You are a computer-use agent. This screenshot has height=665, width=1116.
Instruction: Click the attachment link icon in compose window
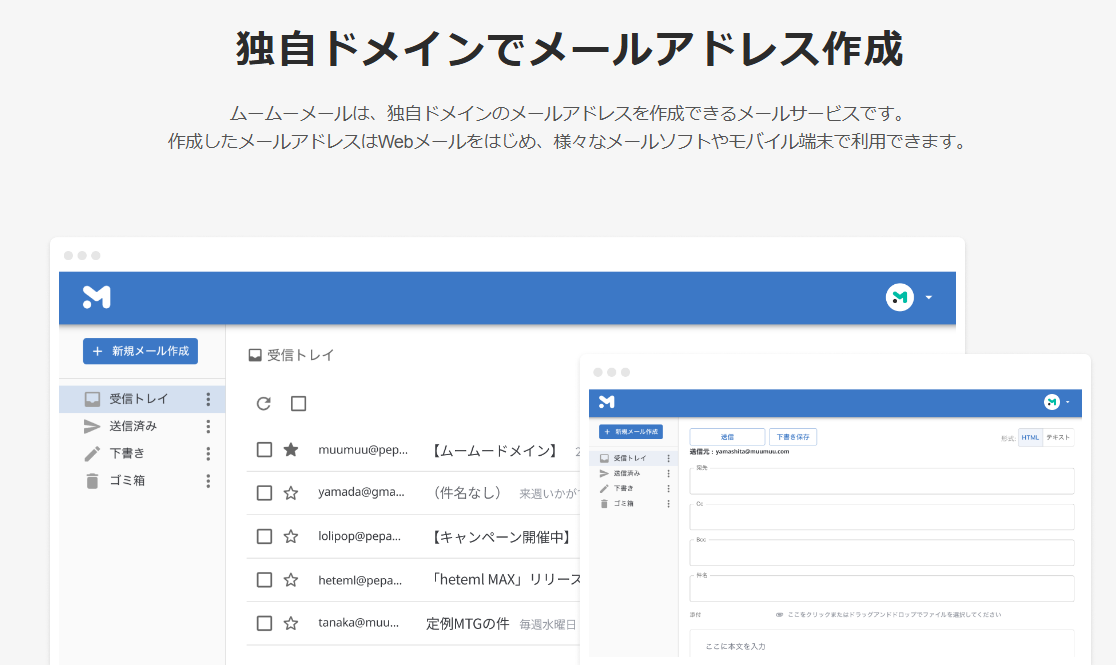point(779,615)
